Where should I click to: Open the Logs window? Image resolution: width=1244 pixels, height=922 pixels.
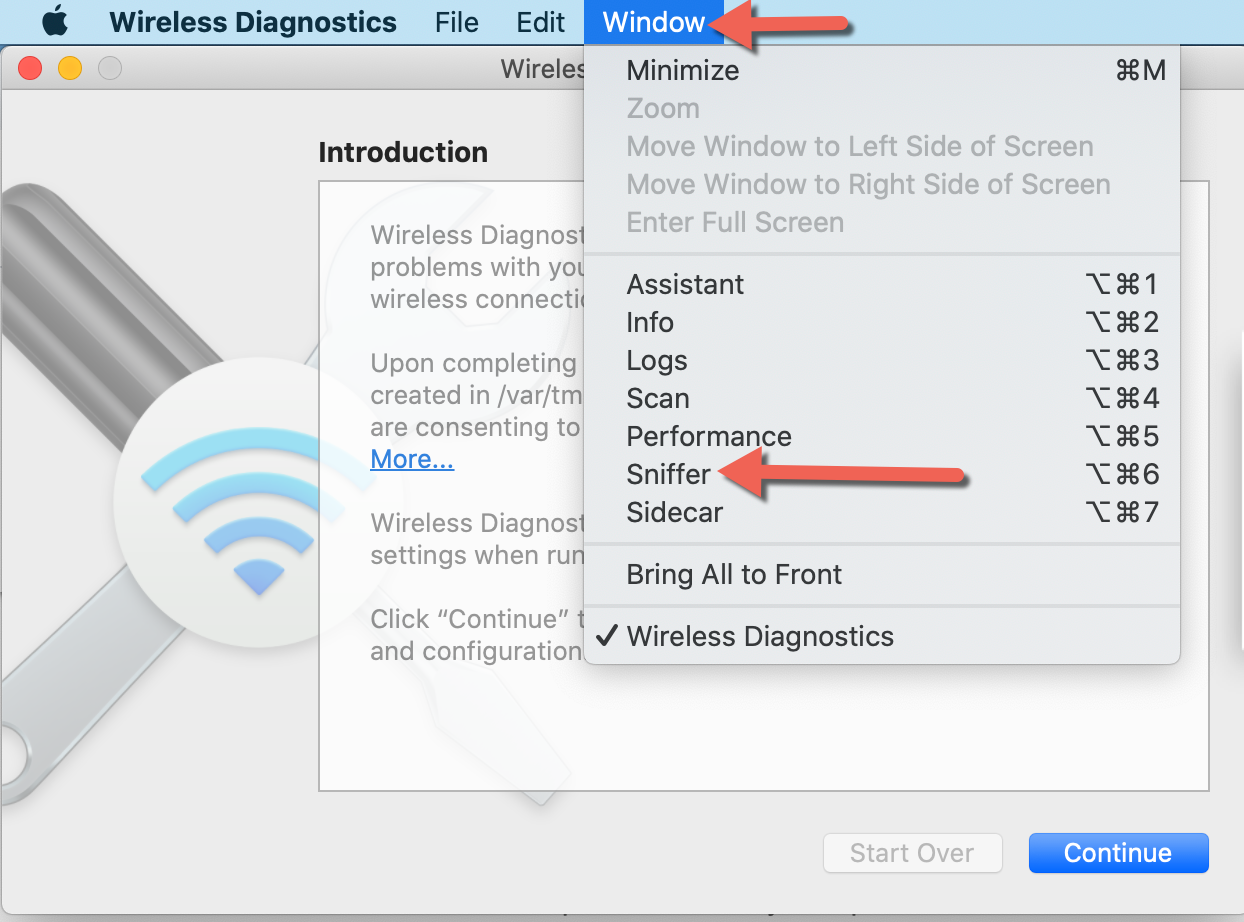coord(657,361)
